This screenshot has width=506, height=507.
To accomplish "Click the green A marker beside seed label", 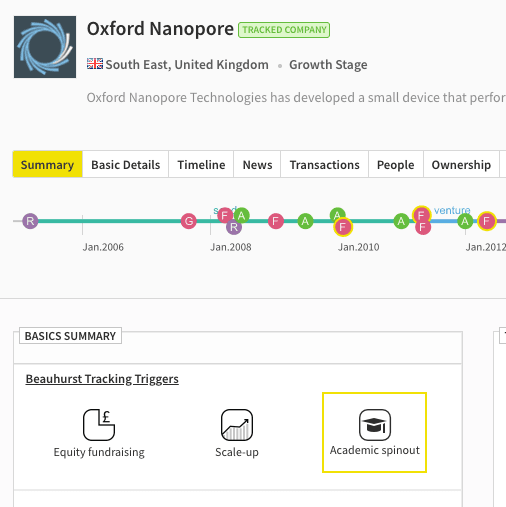I will [x=242, y=215].
